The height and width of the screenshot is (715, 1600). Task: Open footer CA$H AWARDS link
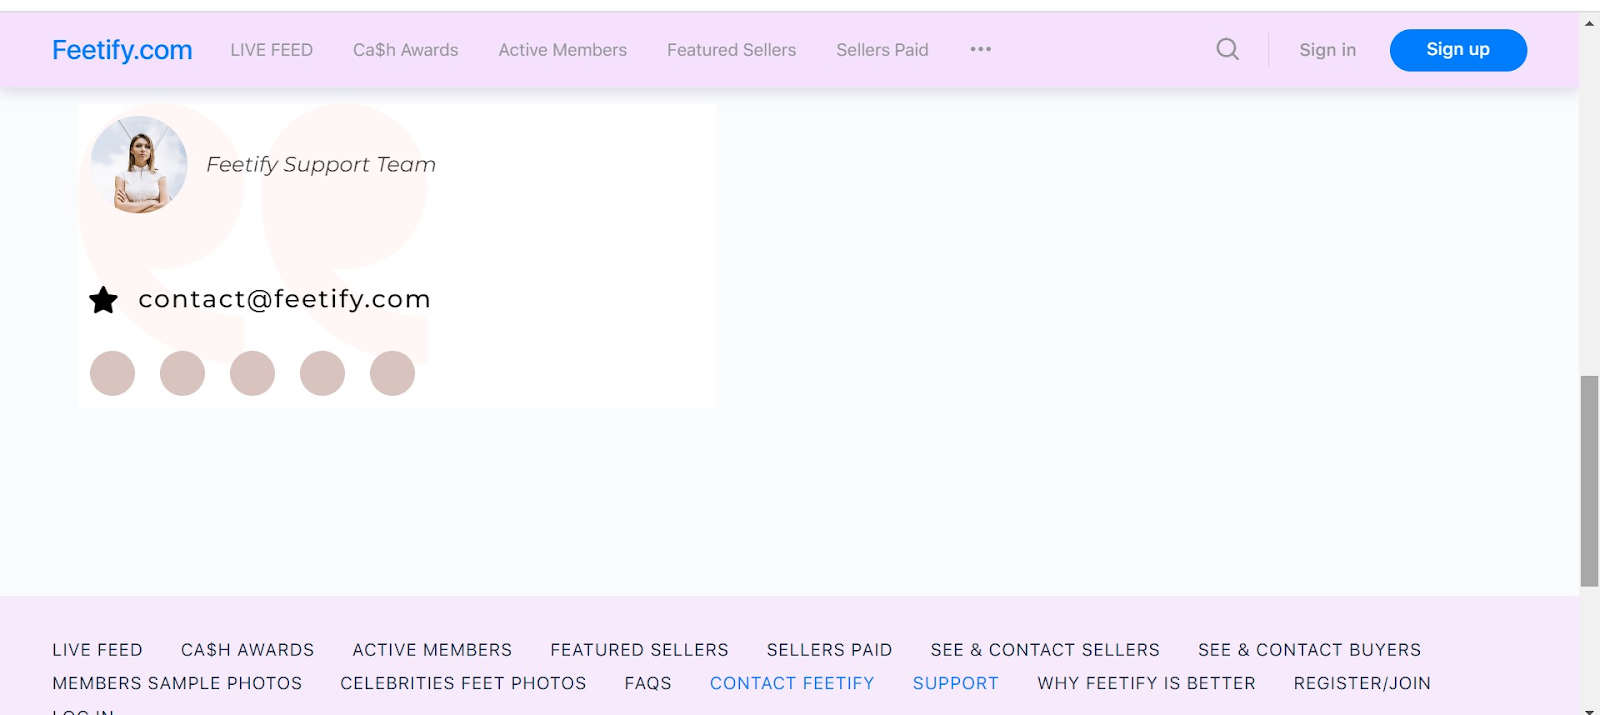click(248, 650)
